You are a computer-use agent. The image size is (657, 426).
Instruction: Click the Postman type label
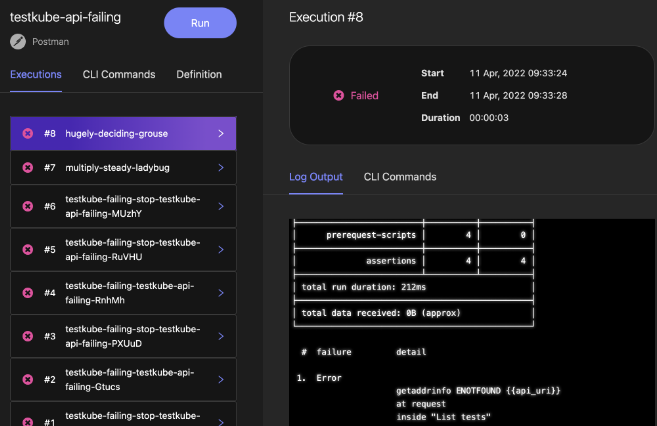pyautogui.click(x=51, y=42)
